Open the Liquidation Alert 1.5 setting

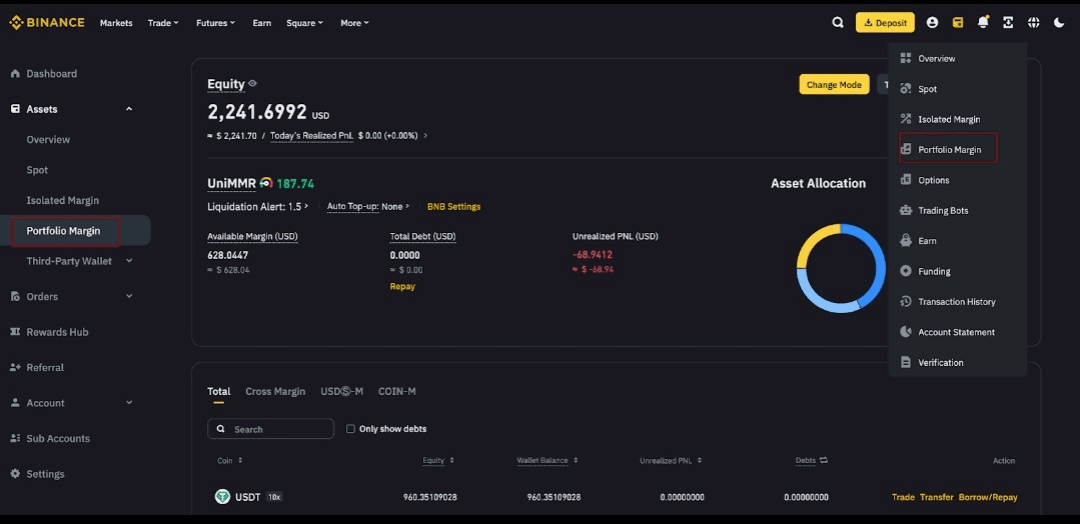[258, 207]
